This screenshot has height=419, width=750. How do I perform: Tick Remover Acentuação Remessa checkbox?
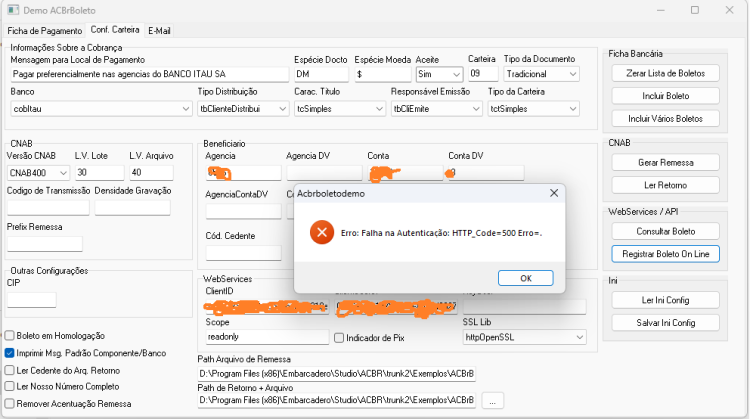10,404
